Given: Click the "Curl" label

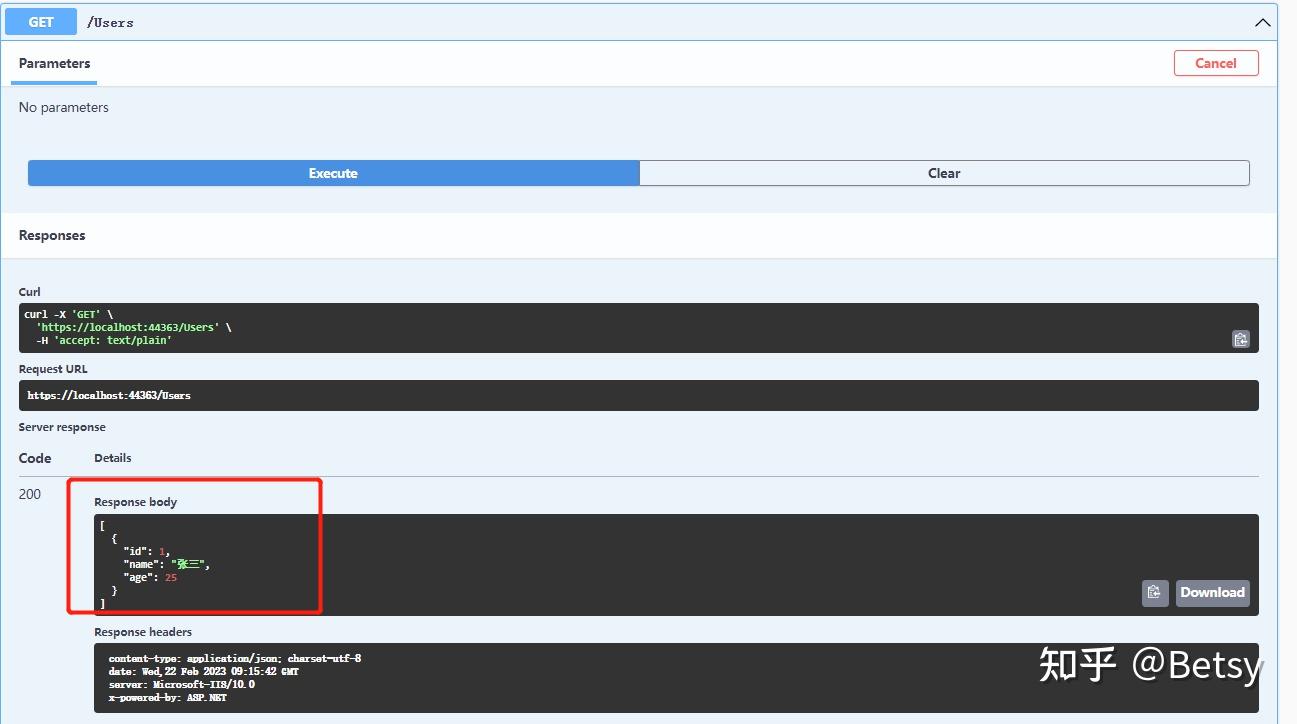Looking at the screenshot, I should (30, 292).
